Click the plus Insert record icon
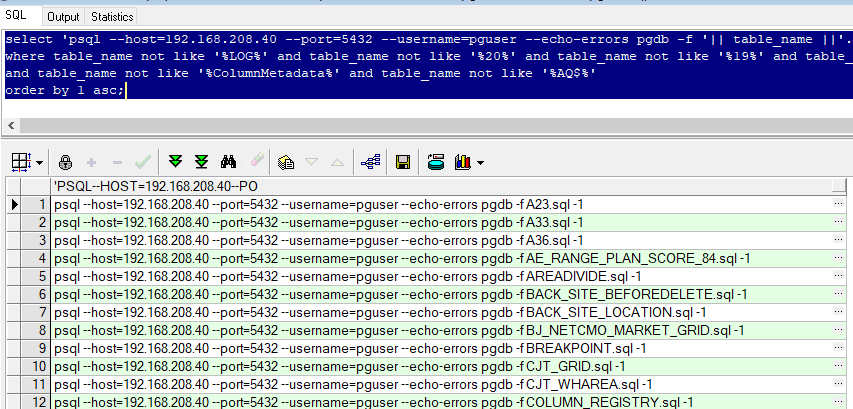Image resolution: width=853 pixels, height=409 pixels. [91, 162]
